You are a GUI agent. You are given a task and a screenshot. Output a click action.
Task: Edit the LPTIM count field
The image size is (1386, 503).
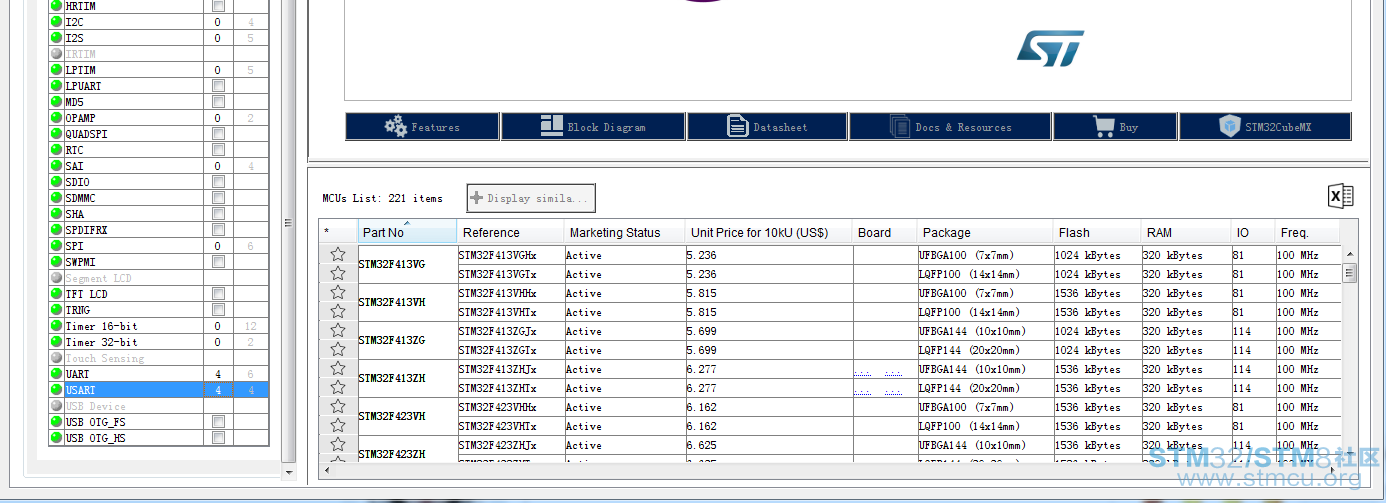218,70
